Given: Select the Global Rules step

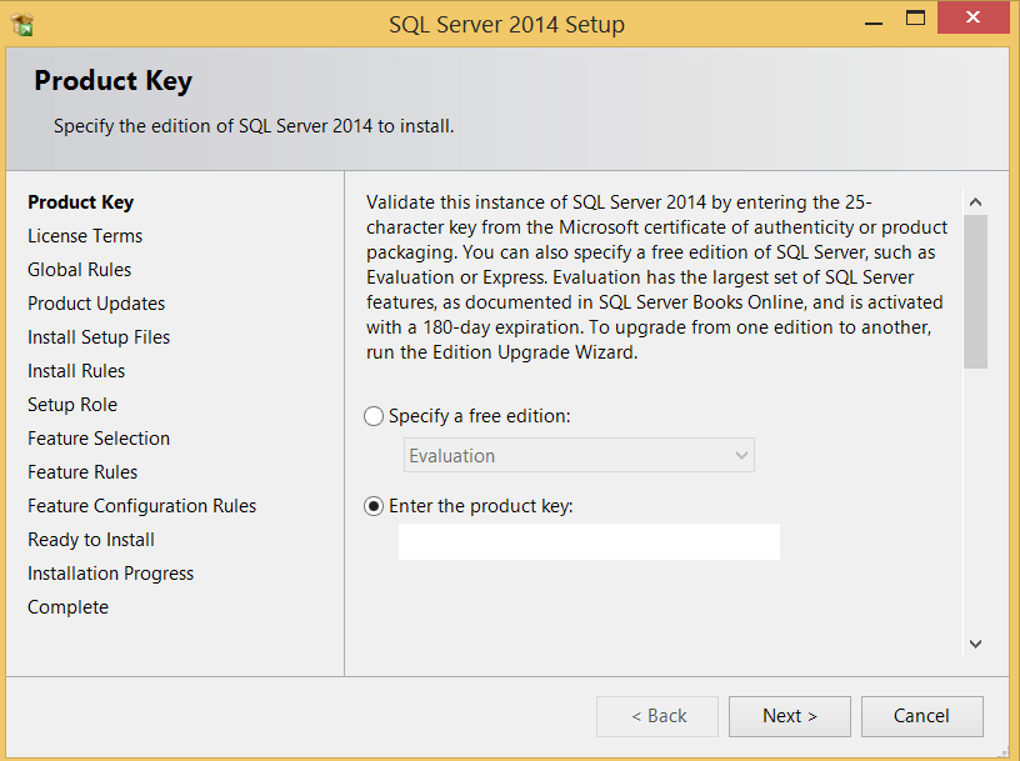Looking at the screenshot, I should (x=79, y=270).
